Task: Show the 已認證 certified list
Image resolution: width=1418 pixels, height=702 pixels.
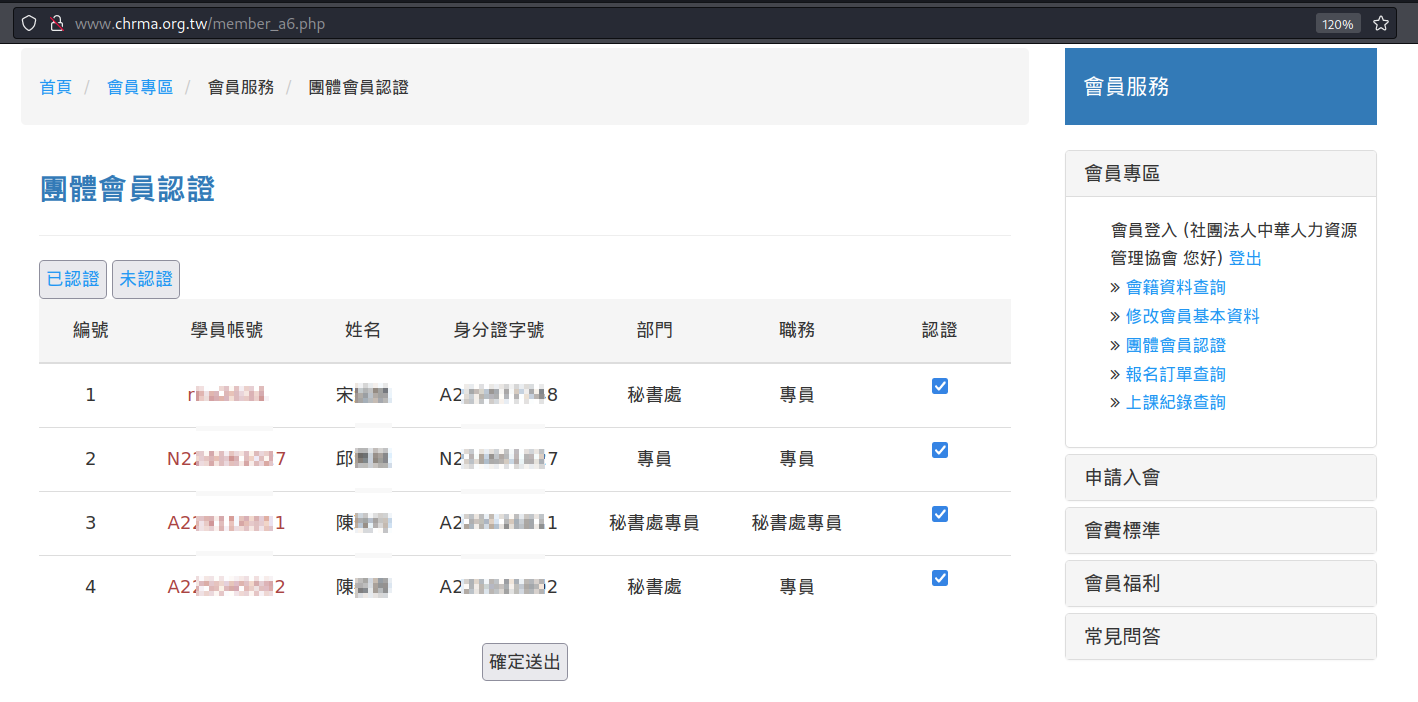Action: 73,279
